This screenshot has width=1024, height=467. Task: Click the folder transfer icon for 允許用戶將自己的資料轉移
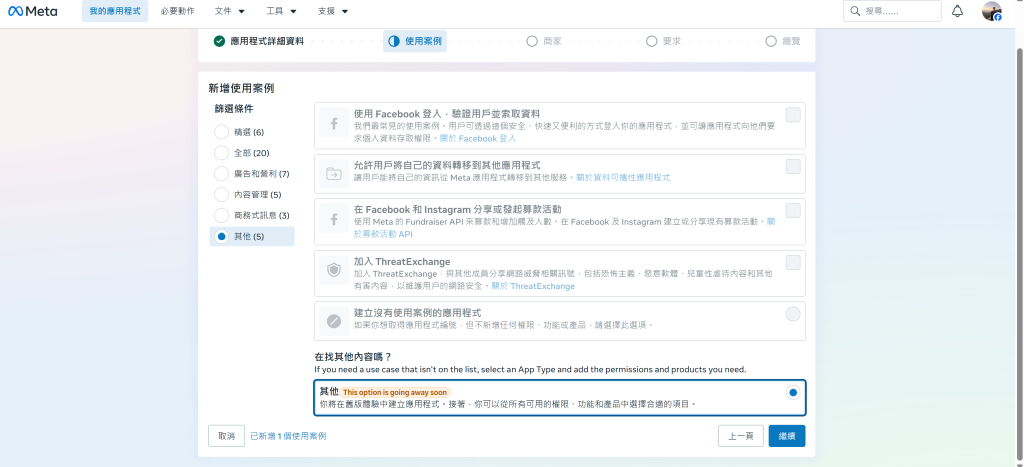pyautogui.click(x=334, y=174)
